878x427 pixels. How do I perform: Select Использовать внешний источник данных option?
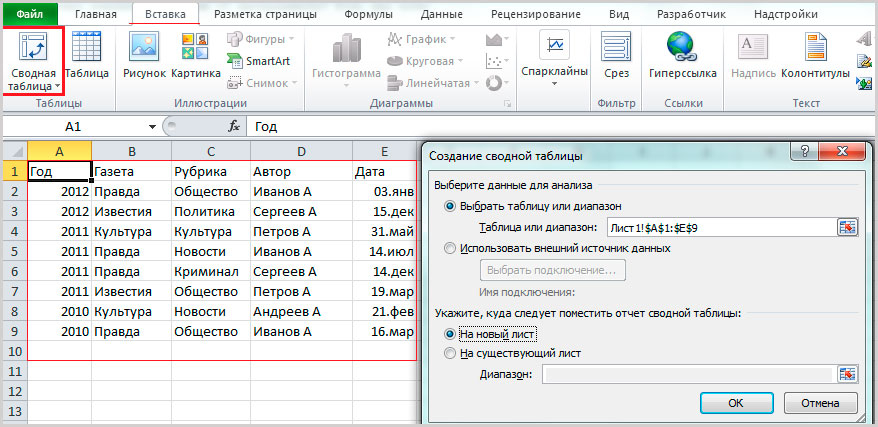click(x=450, y=248)
